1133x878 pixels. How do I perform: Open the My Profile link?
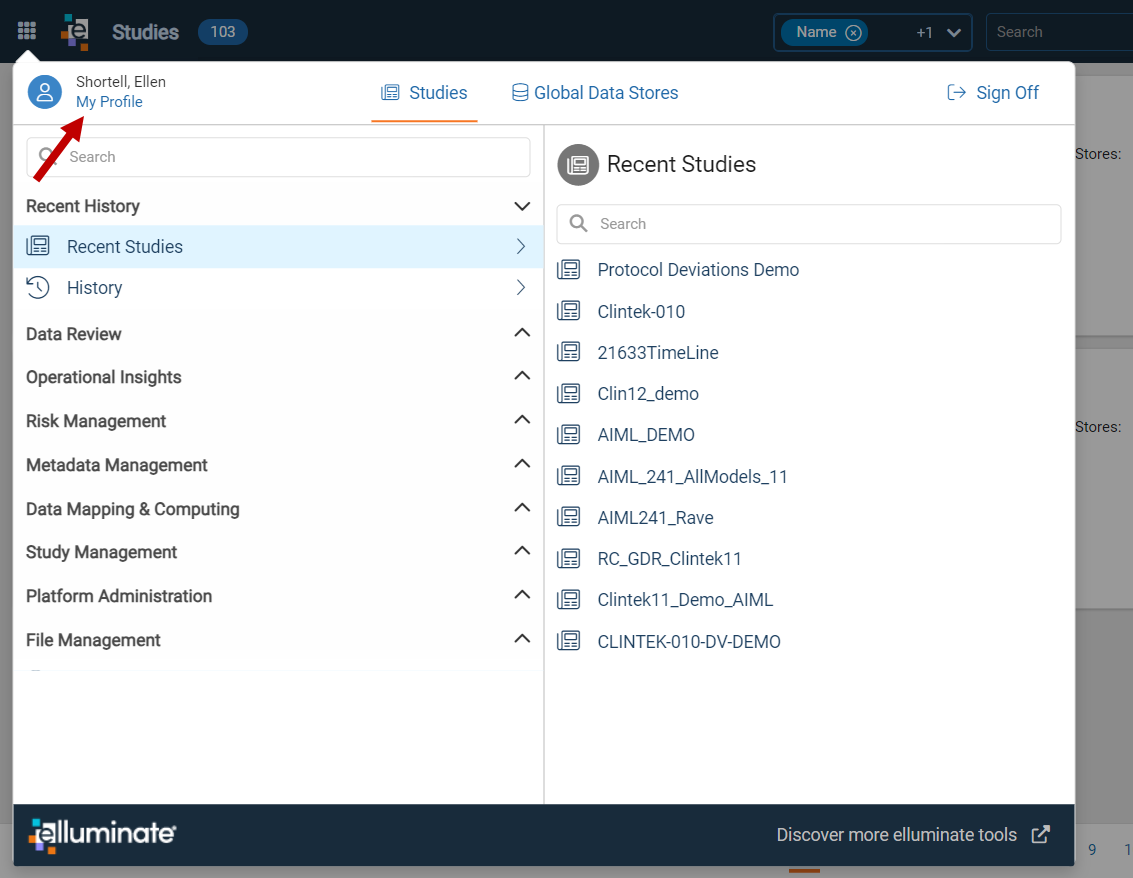[109, 102]
